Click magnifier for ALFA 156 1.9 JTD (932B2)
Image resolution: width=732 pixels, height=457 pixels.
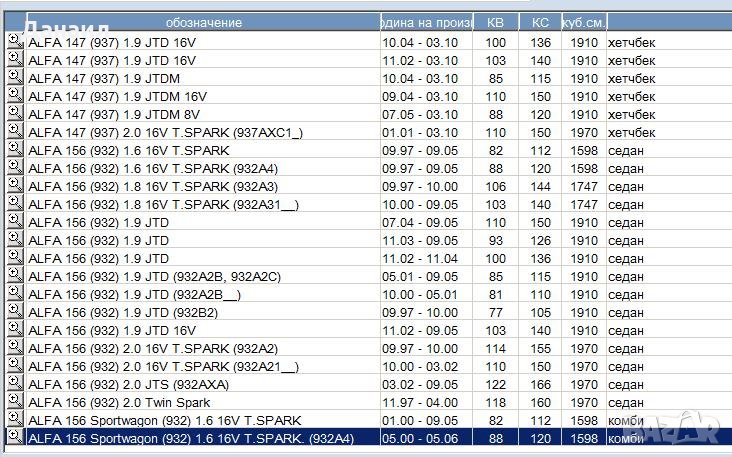pos(14,311)
